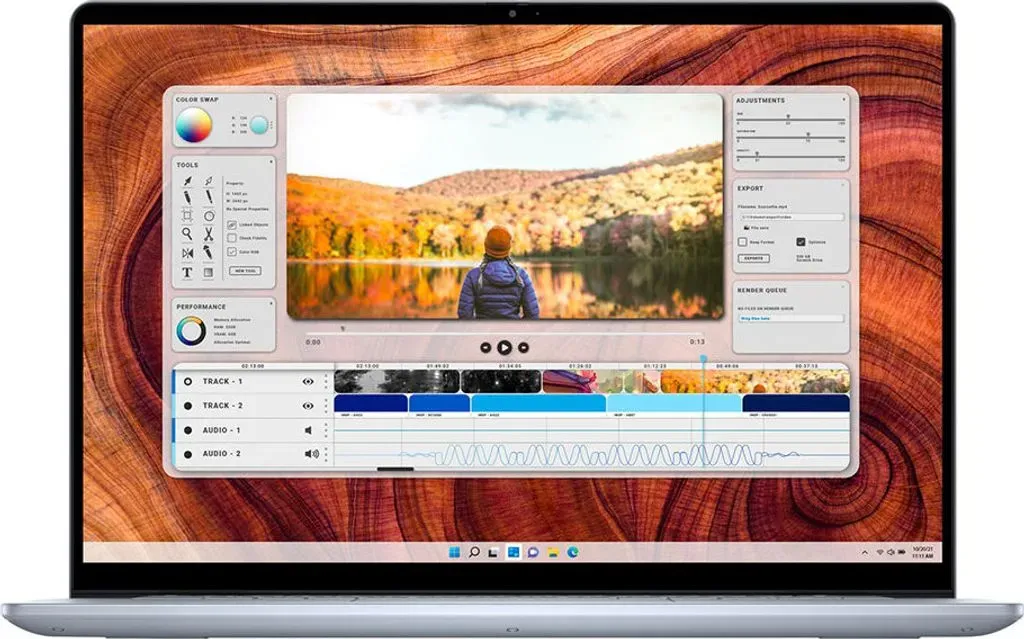This screenshot has width=1024, height=639.
Task: Select the microphone tool icon
Action: [x=209, y=253]
